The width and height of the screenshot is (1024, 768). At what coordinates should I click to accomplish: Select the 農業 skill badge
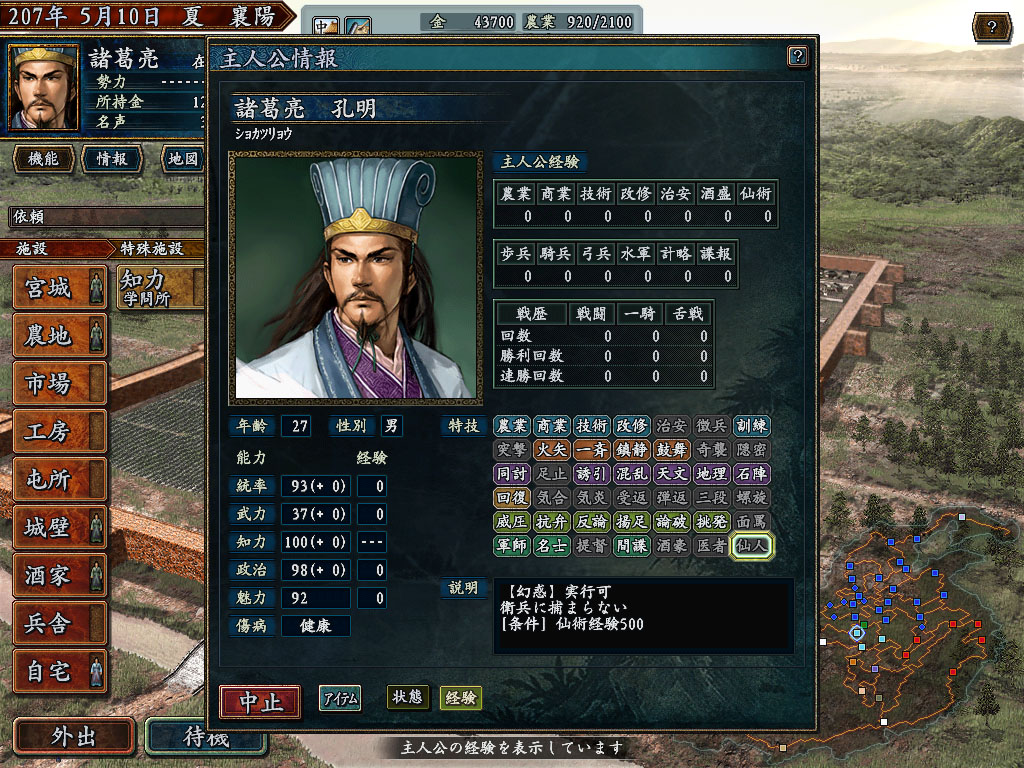click(511, 426)
